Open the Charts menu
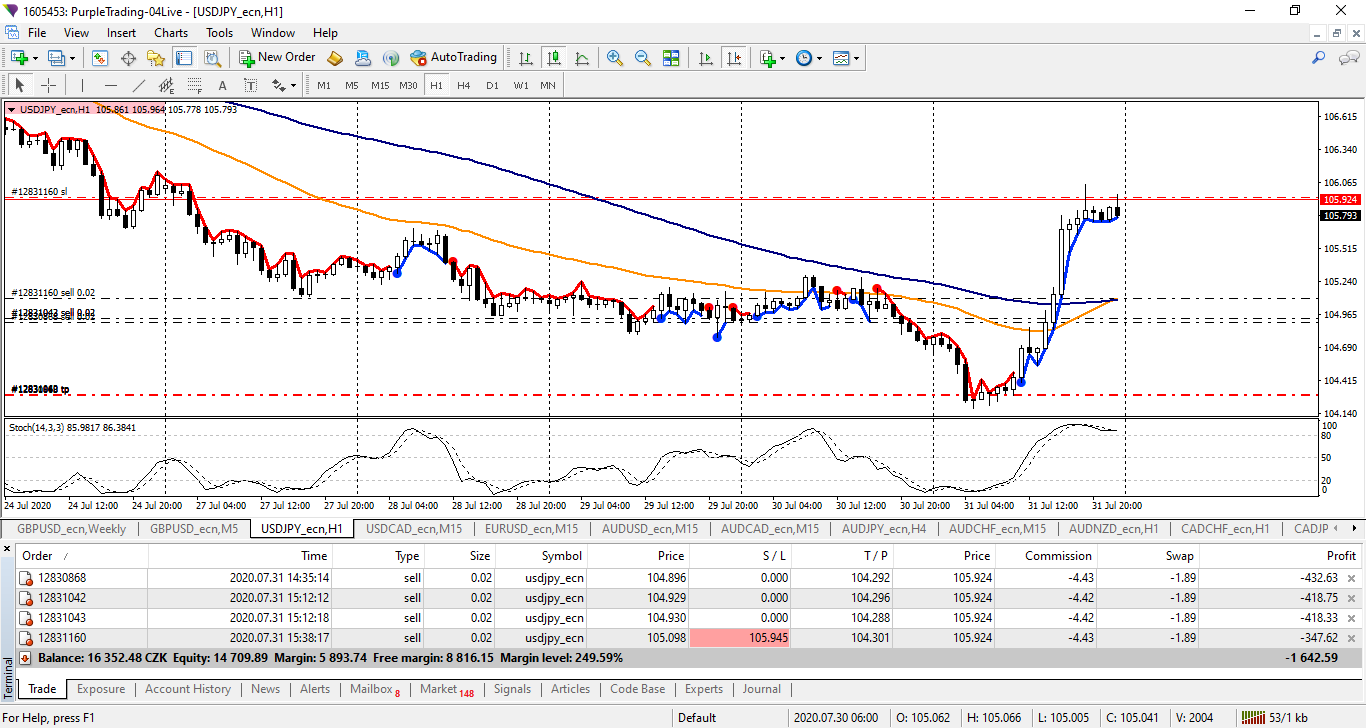Image resolution: width=1366 pixels, height=728 pixels. click(171, 32)
